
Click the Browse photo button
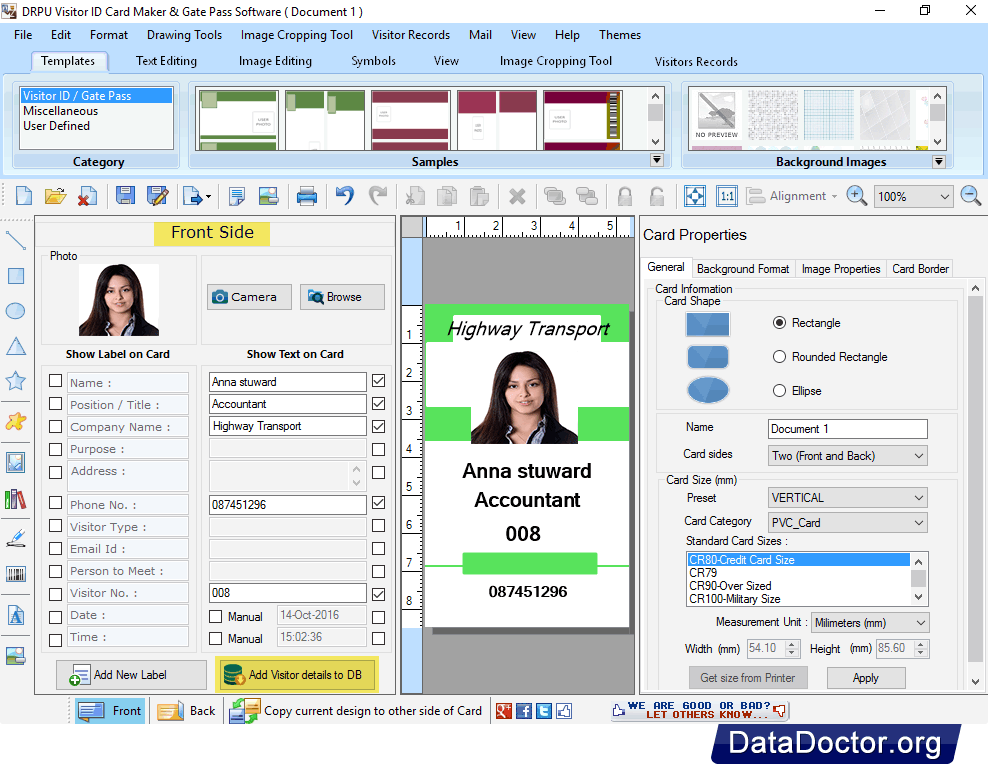click(x=342, y=297)
